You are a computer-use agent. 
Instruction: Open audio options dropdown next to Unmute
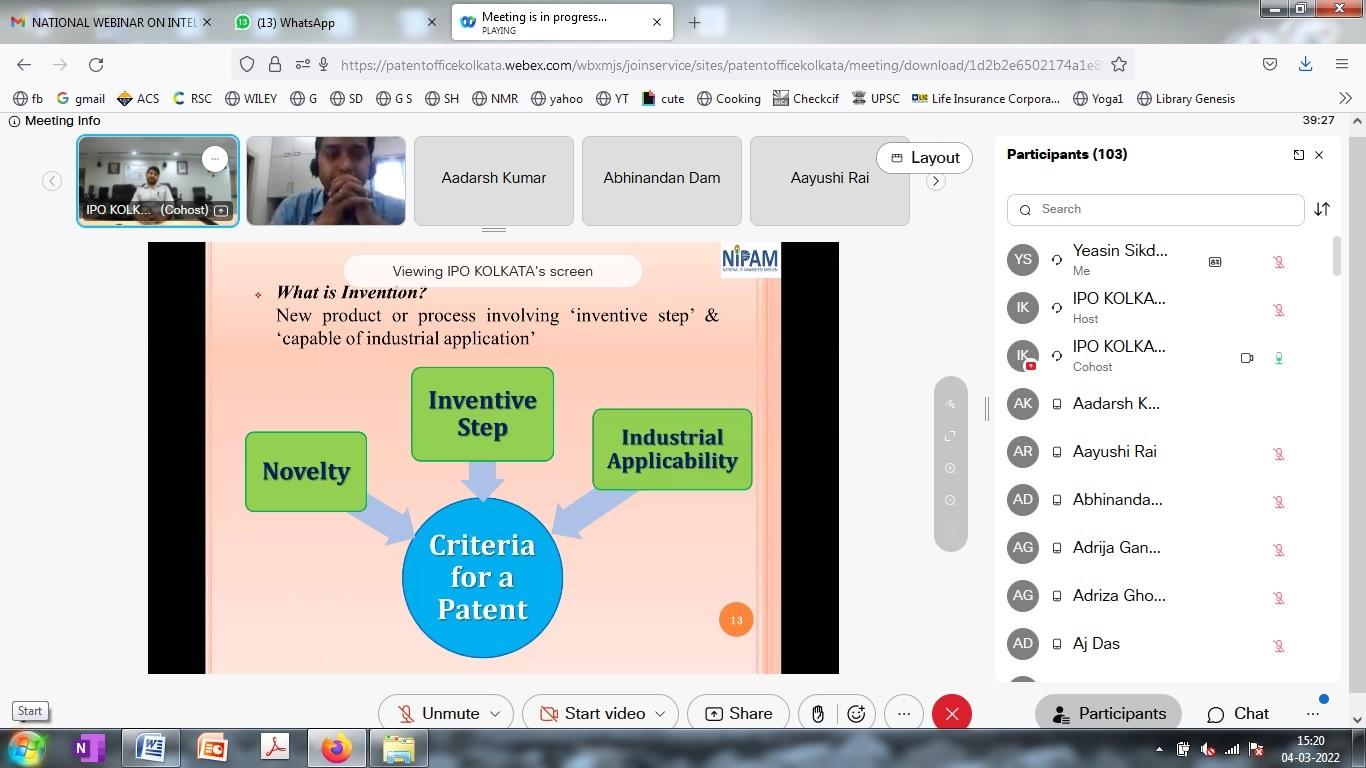(x=494, y=713)
